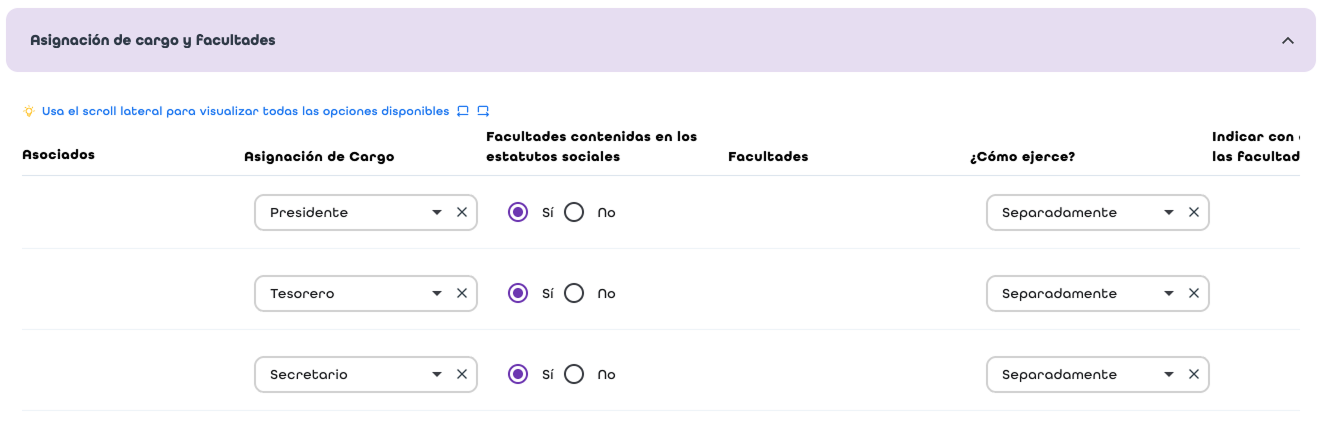Click the lightbulb tip icon
Image resolution: width=1322 pixels, height=422 pixels.
29,111
